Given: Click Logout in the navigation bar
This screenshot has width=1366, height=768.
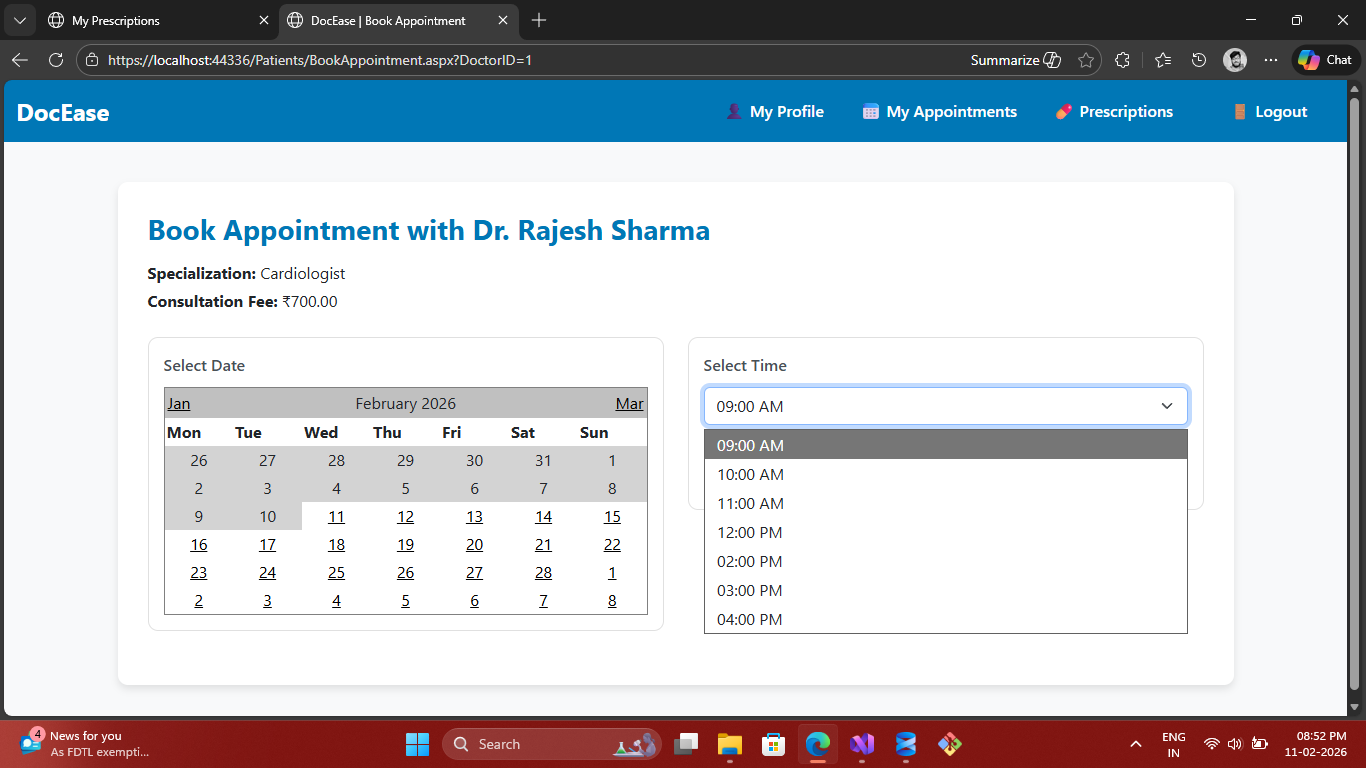Looking at the screenshot, I should (x=1270, y=112).
